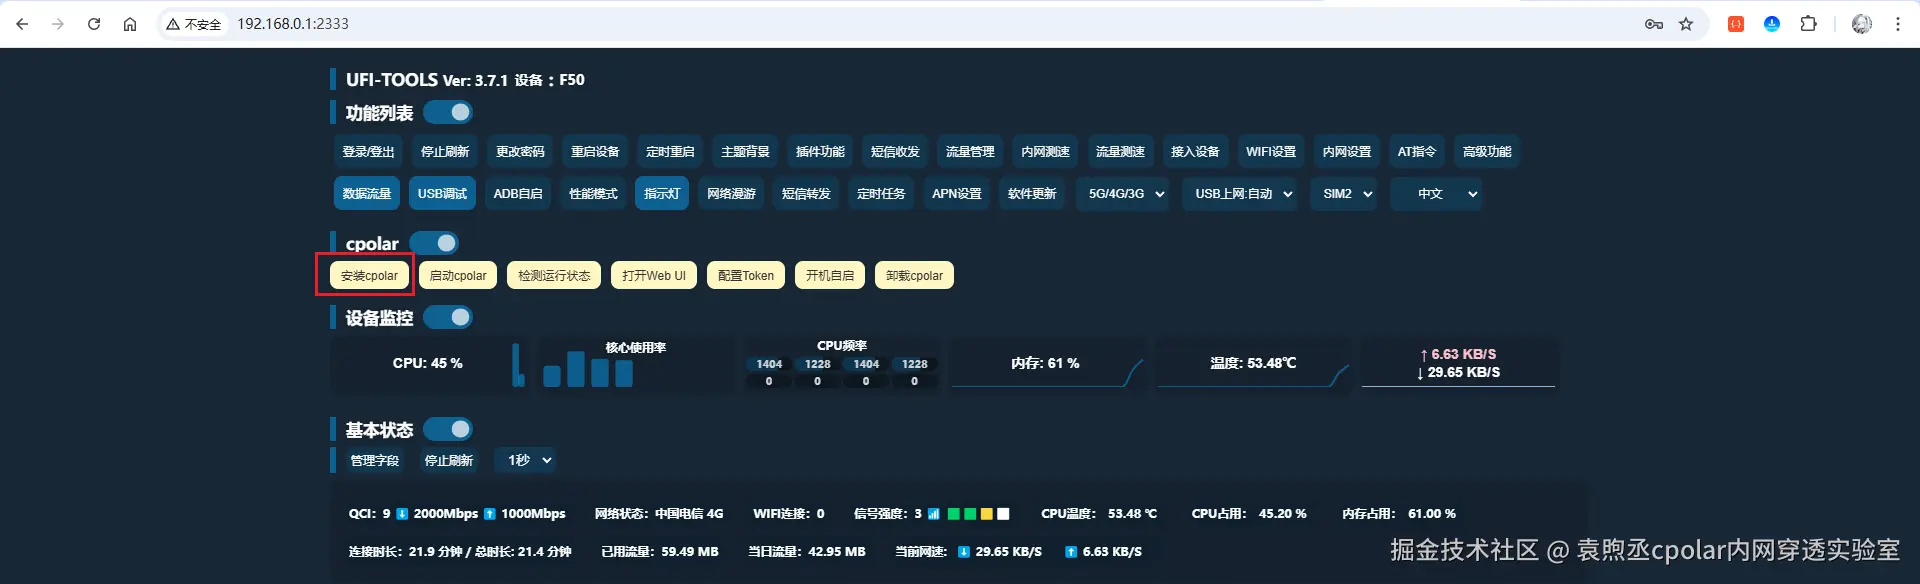The width and height of the screenshot is (1920, 584).
Task: Open the blue circular extension icon
Action: pos(1772,24)
